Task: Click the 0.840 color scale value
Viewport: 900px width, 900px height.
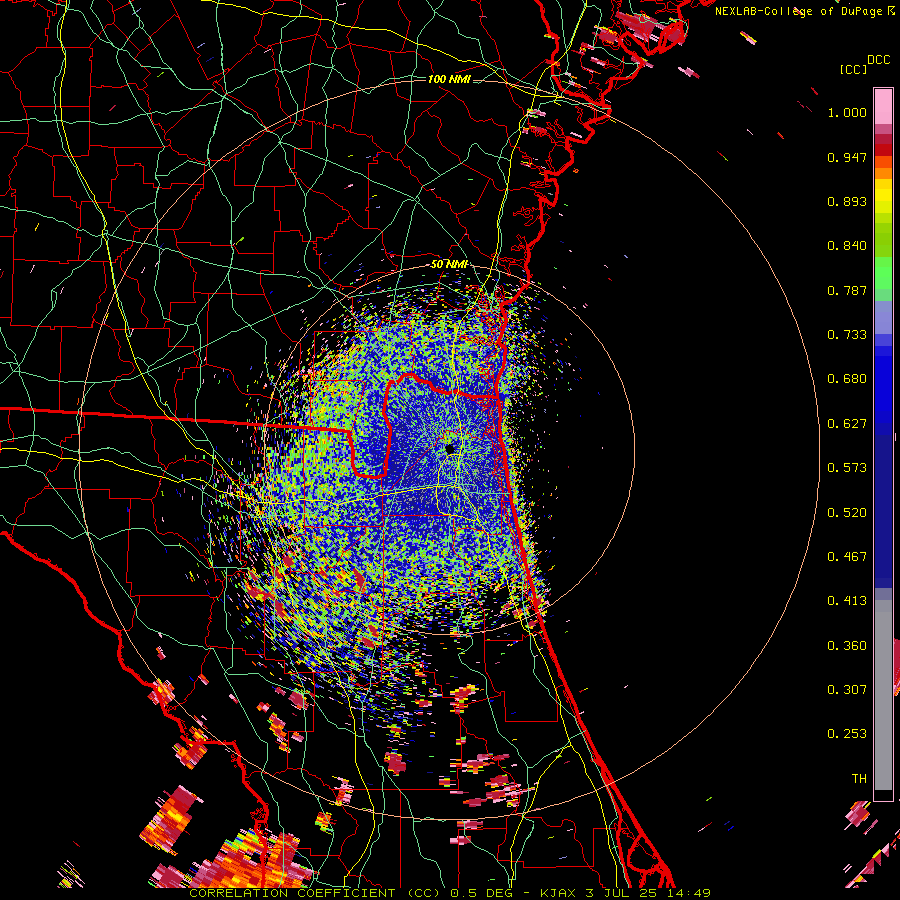Action: (x=847, y=246)
